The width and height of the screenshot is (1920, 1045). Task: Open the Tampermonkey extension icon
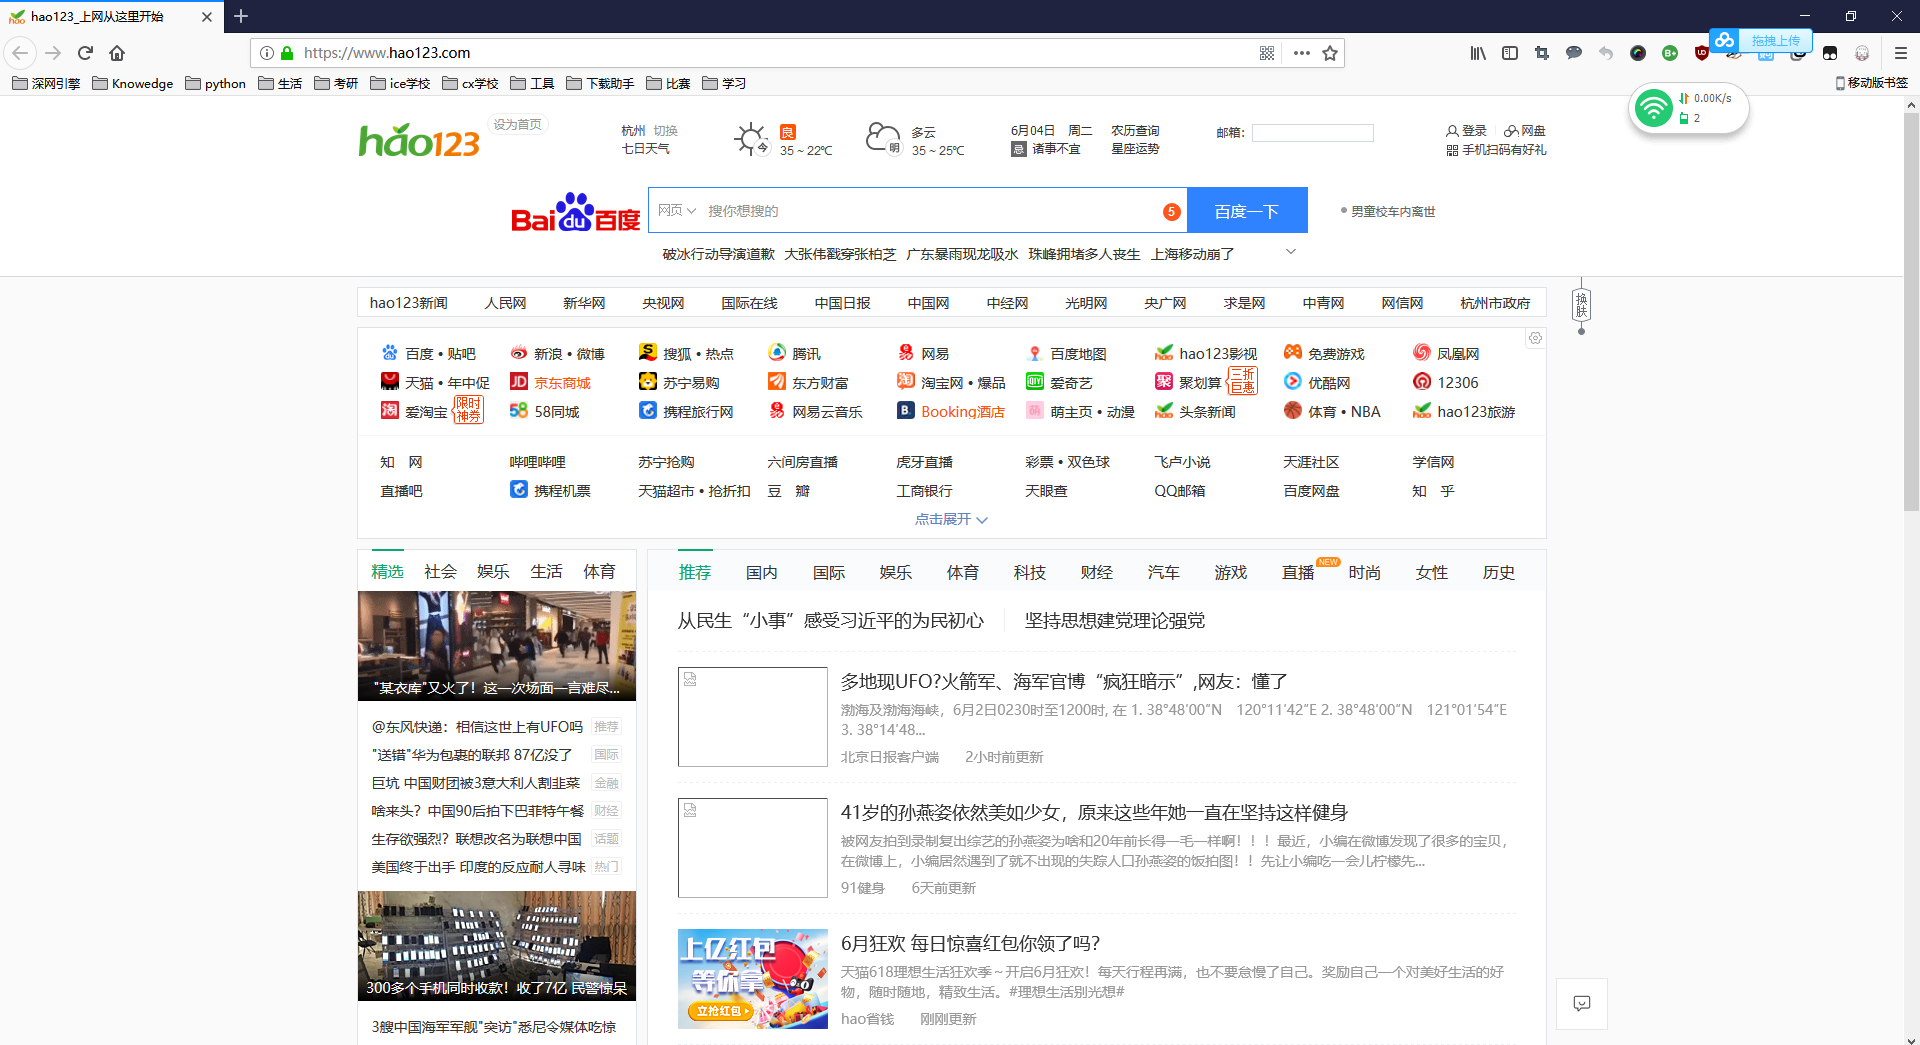pyautogui.click(x=1830, y=53)
